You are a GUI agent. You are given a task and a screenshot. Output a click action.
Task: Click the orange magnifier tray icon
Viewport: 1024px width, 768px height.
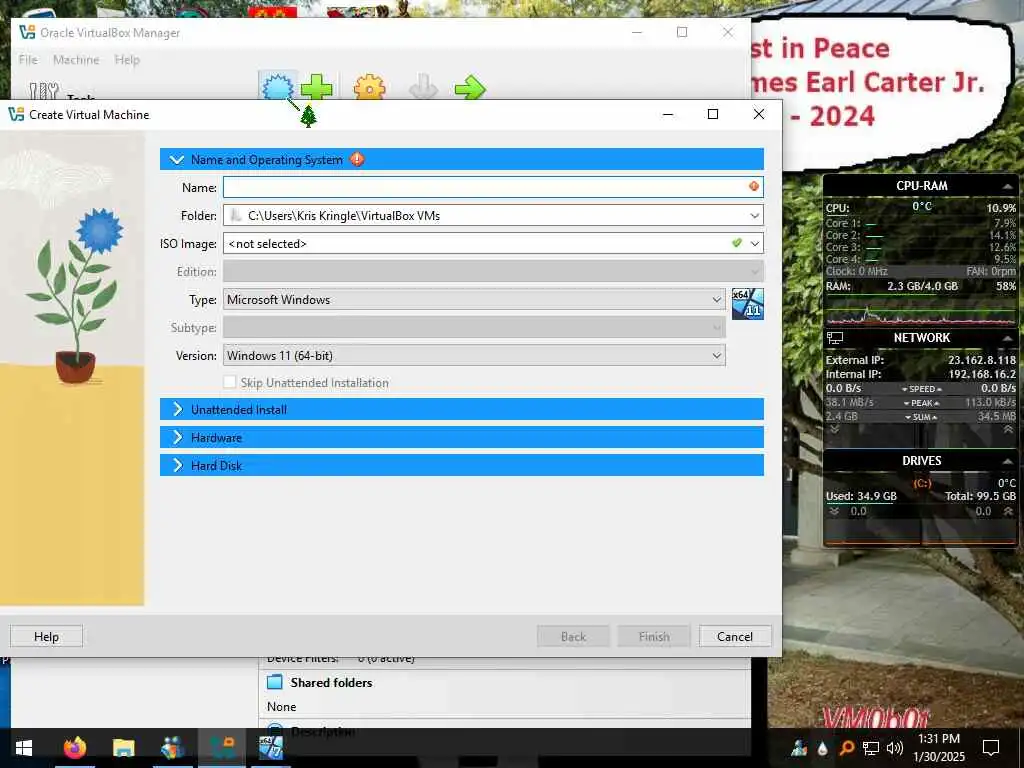(846, 748)
